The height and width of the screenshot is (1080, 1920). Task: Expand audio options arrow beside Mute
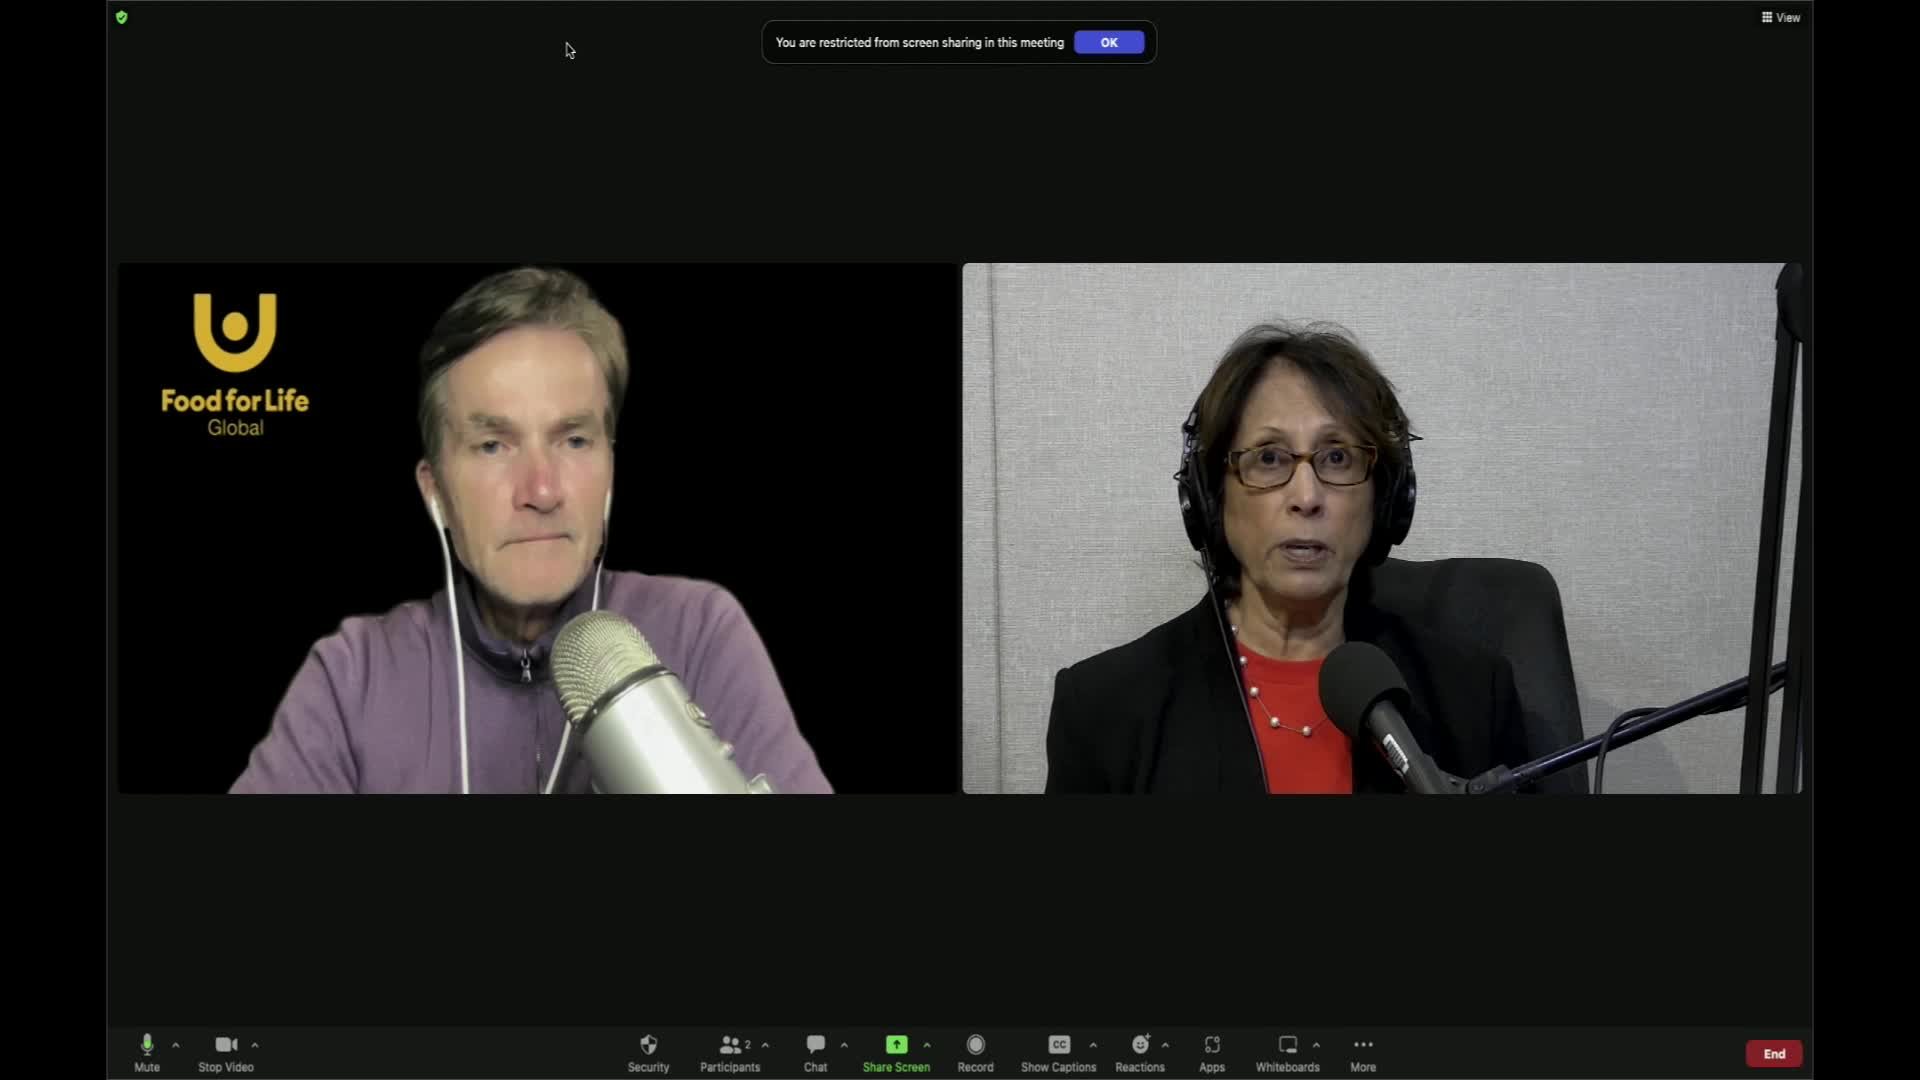click(x=176, y=1045)
